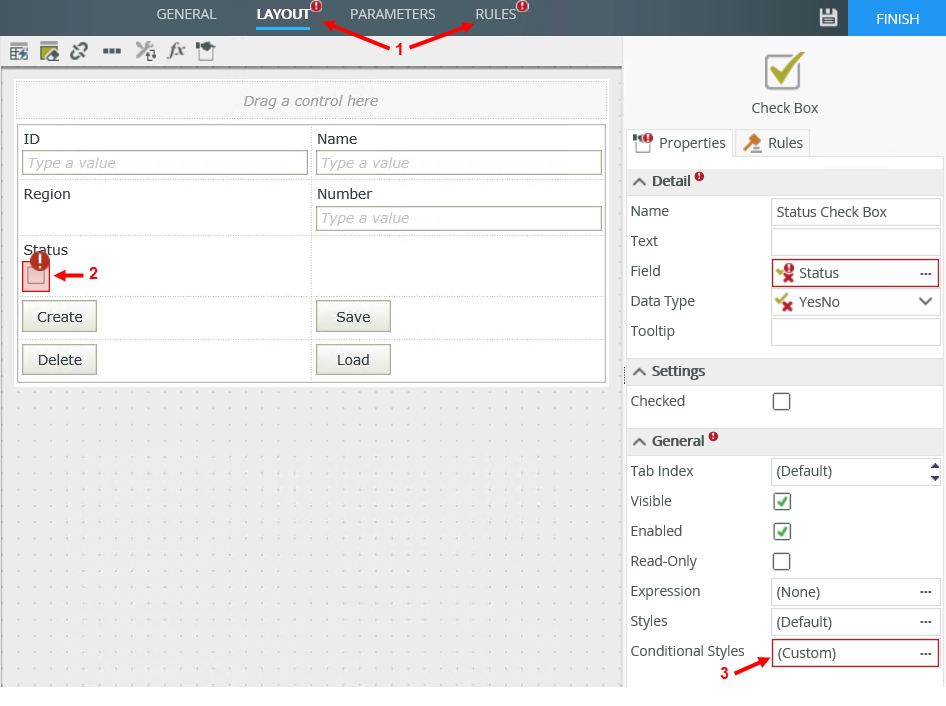Decrease the Tab Index with down arrow
This screenshot has width=946, height=706.
pos(935,478)
